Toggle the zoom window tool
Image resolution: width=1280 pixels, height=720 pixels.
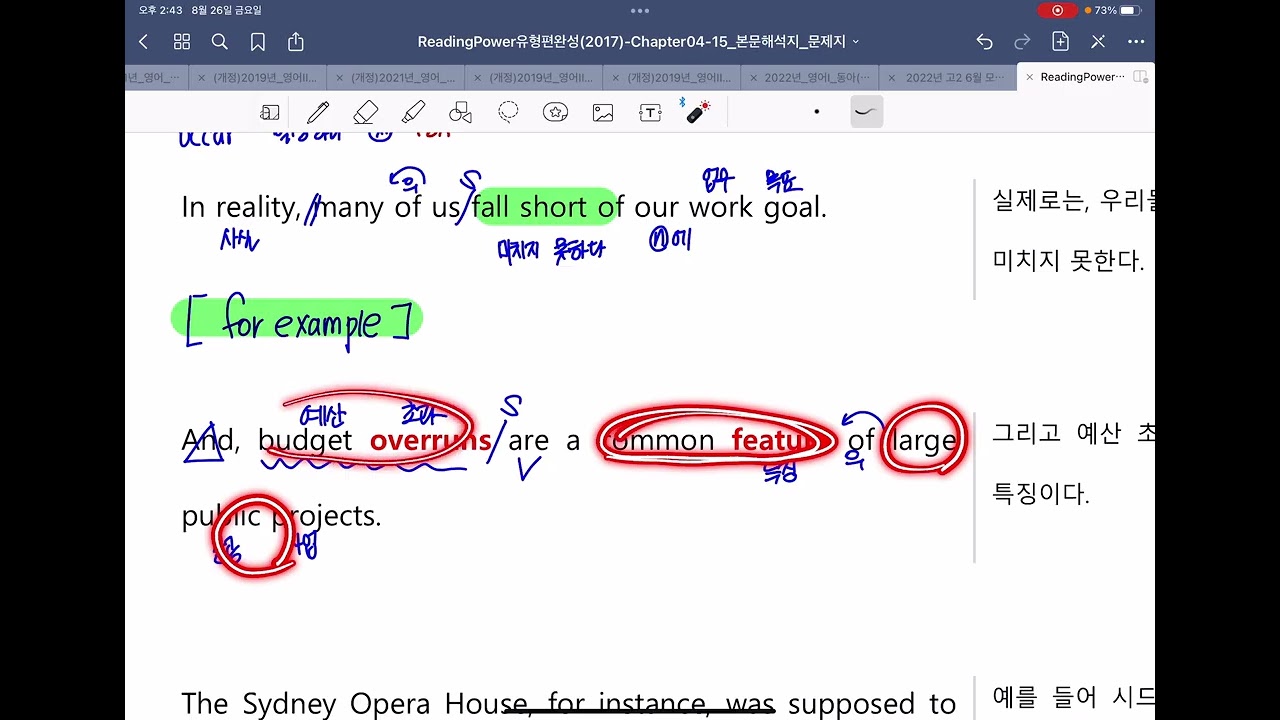[x=270, y=113]
